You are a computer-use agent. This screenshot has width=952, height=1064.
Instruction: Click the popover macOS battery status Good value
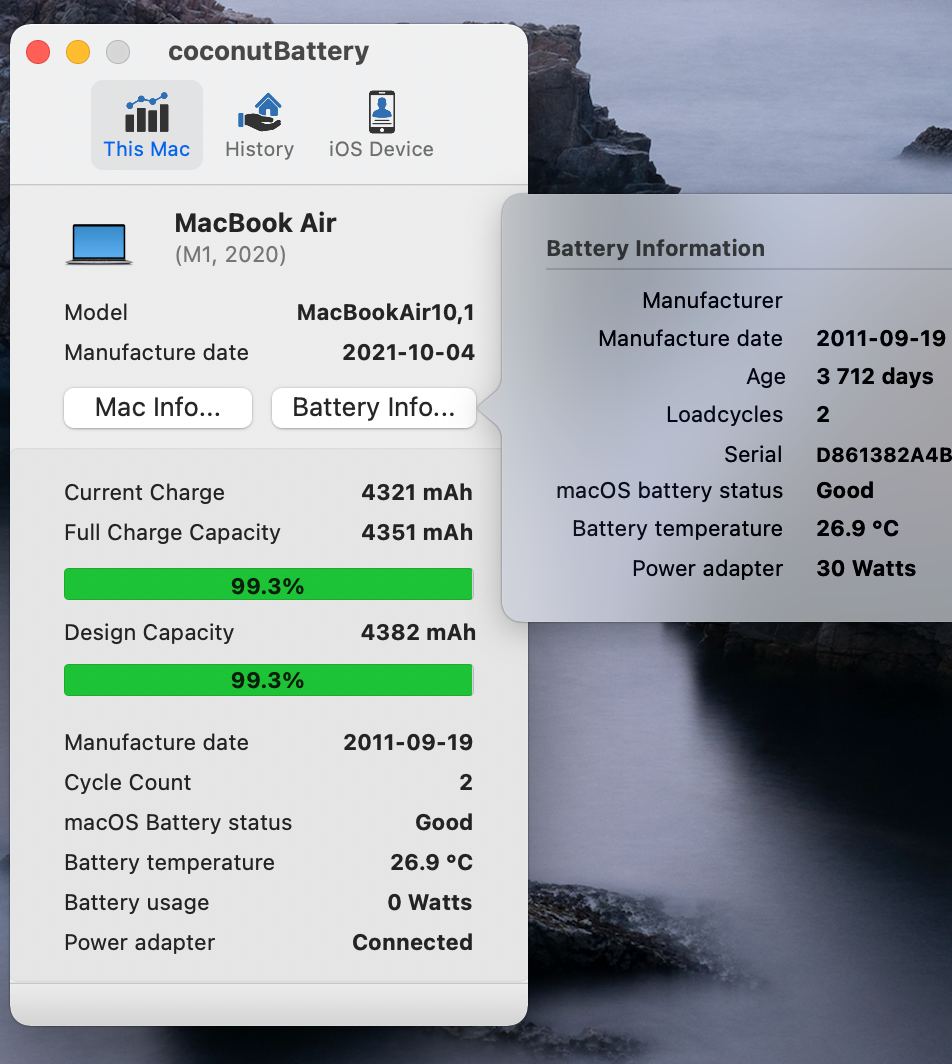point(845,491)
